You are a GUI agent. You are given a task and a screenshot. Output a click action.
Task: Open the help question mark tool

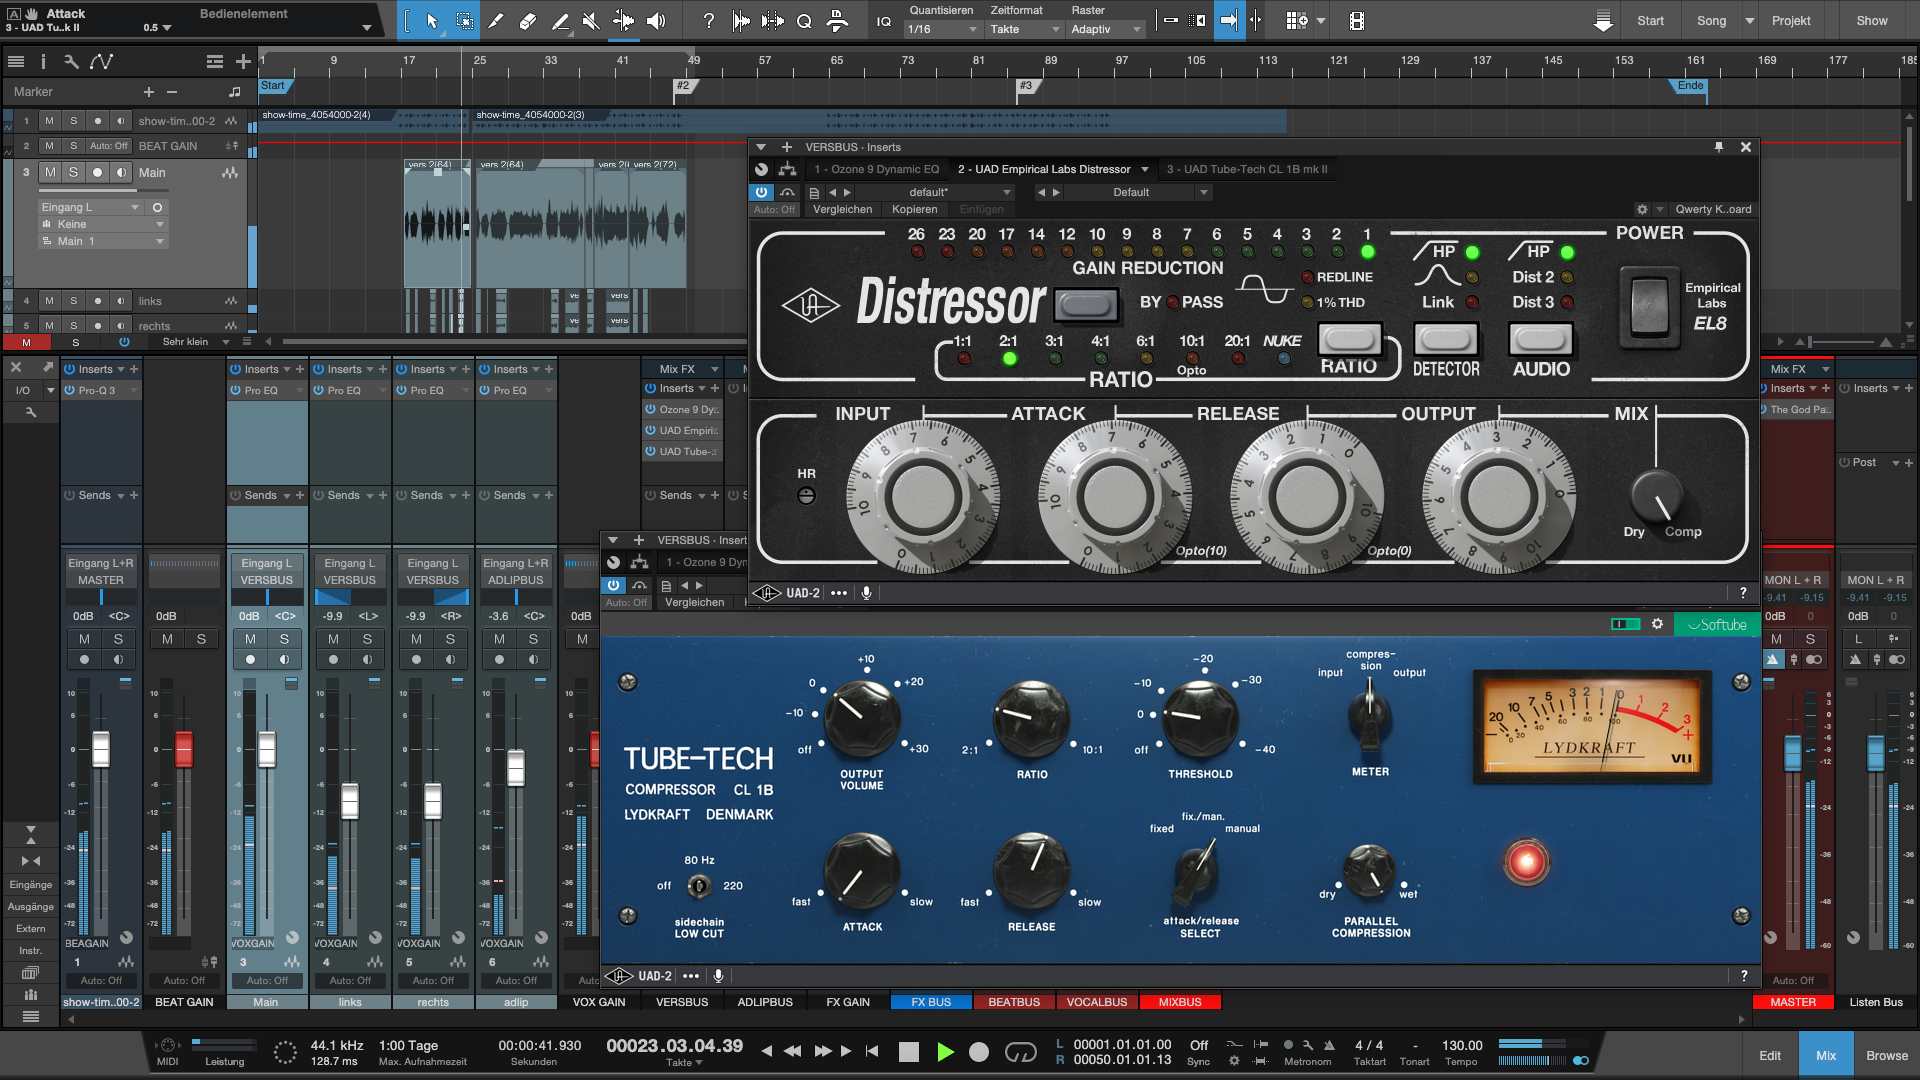click(x=708, y=21)
